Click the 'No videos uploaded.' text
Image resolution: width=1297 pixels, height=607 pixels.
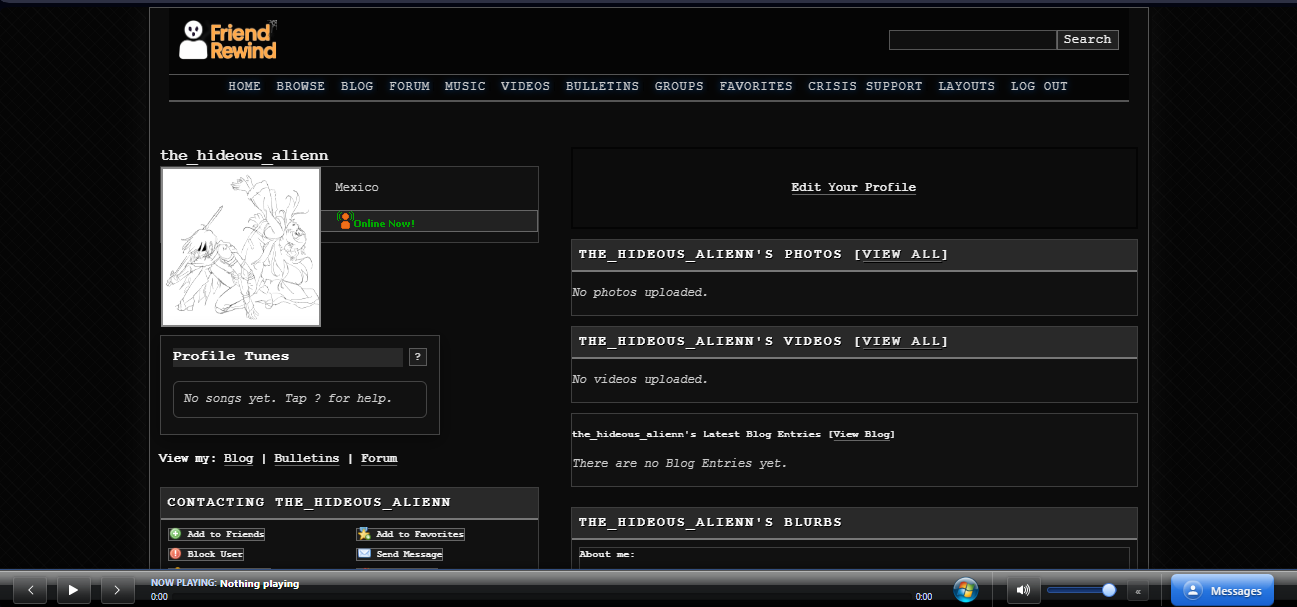point(640,379)
